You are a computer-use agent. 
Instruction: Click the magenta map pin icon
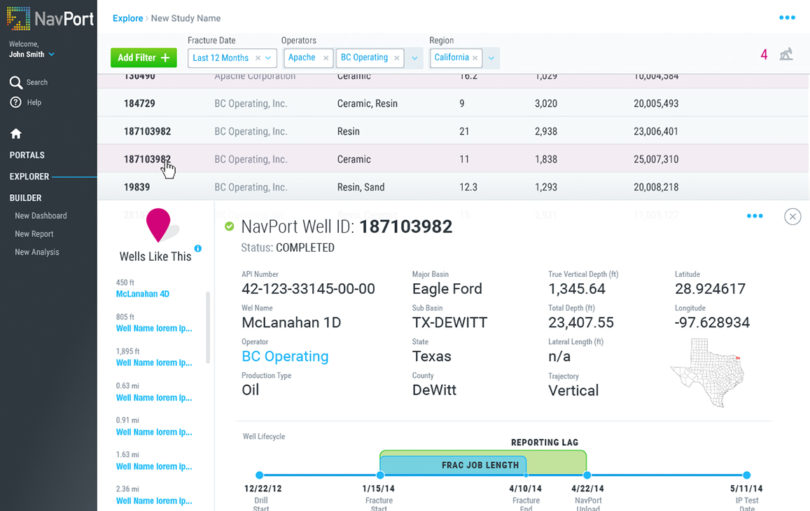click(x=159, y=225)
